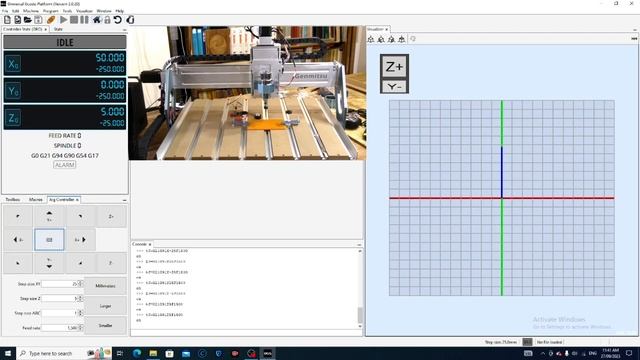Jog X- with left arrow button

(x=18, y=240)
